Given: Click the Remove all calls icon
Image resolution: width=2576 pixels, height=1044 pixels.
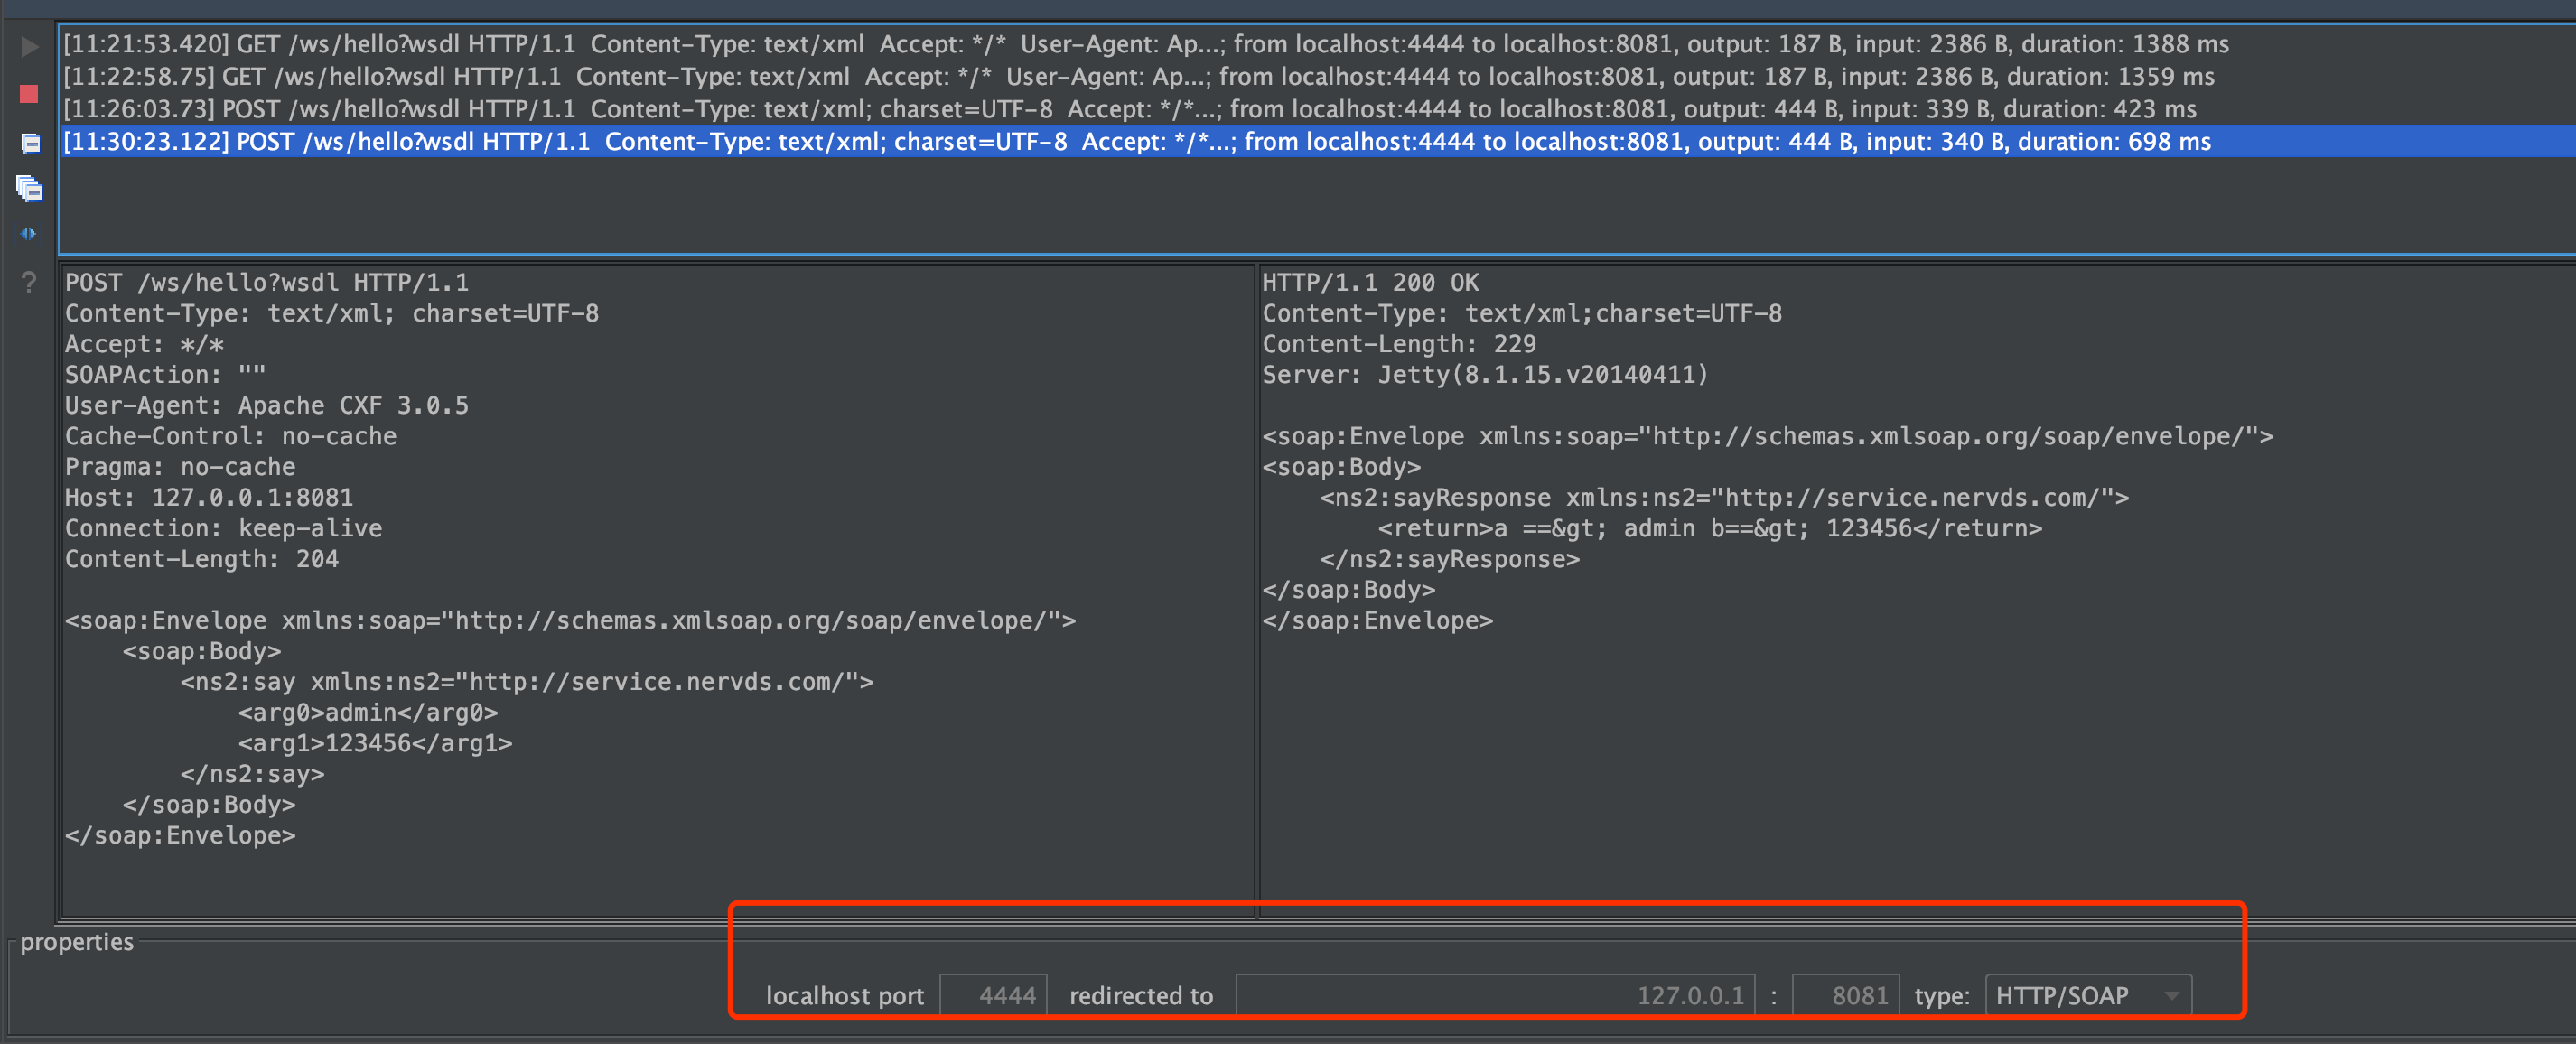Looking at the screenshot, I should tap(29, 188).
